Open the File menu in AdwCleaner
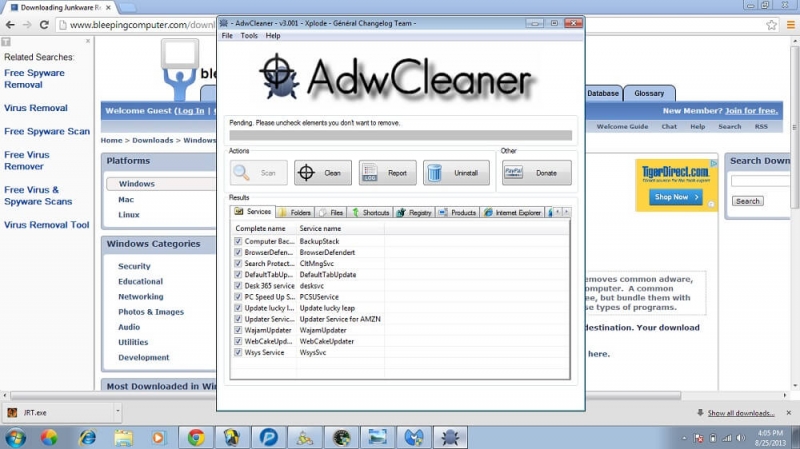Image resolution: width=800 pixels, height=449 pixels. tap(227, 36)
